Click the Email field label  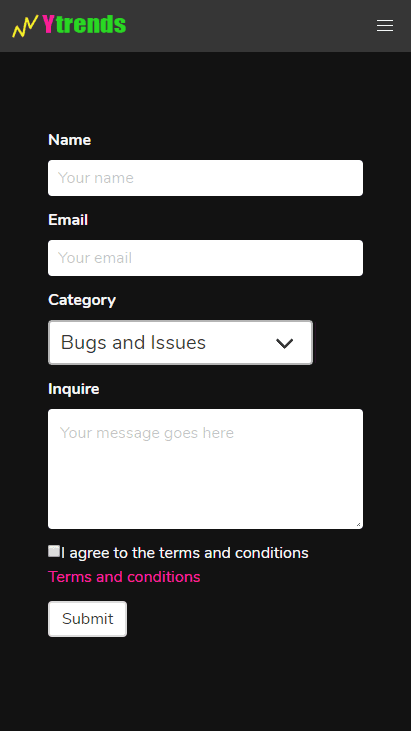[68, 220]
